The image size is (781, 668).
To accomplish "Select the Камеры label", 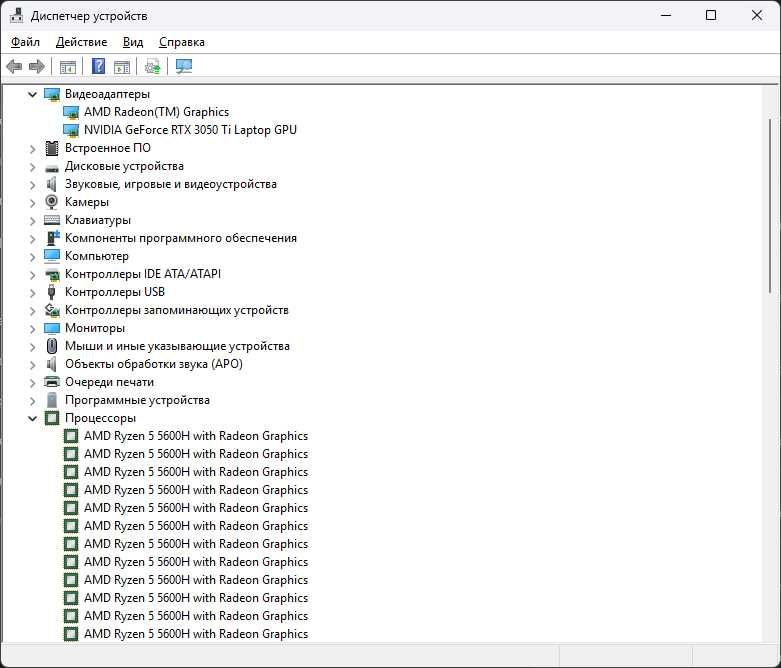I will [x=87, y=202].
